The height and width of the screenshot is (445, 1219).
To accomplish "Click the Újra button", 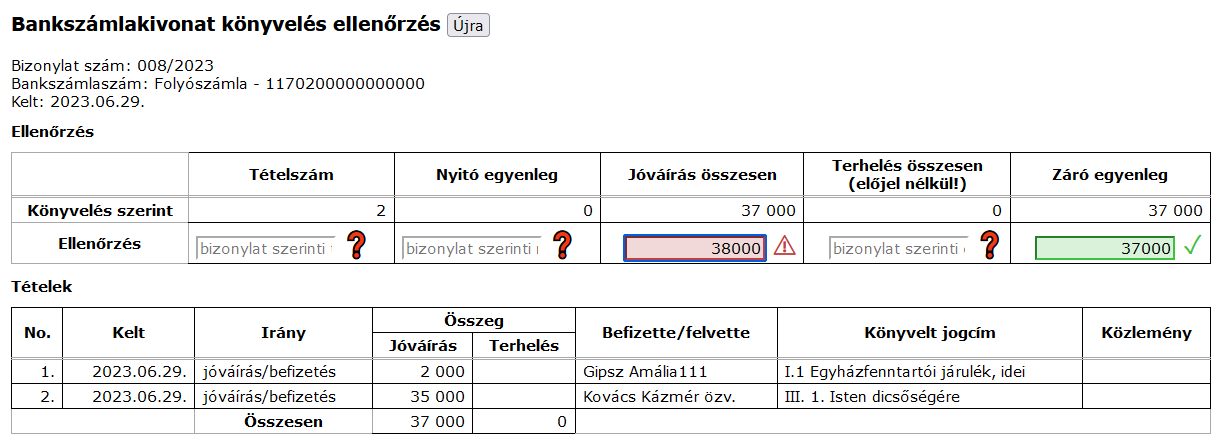I will (x=468, y=26).
